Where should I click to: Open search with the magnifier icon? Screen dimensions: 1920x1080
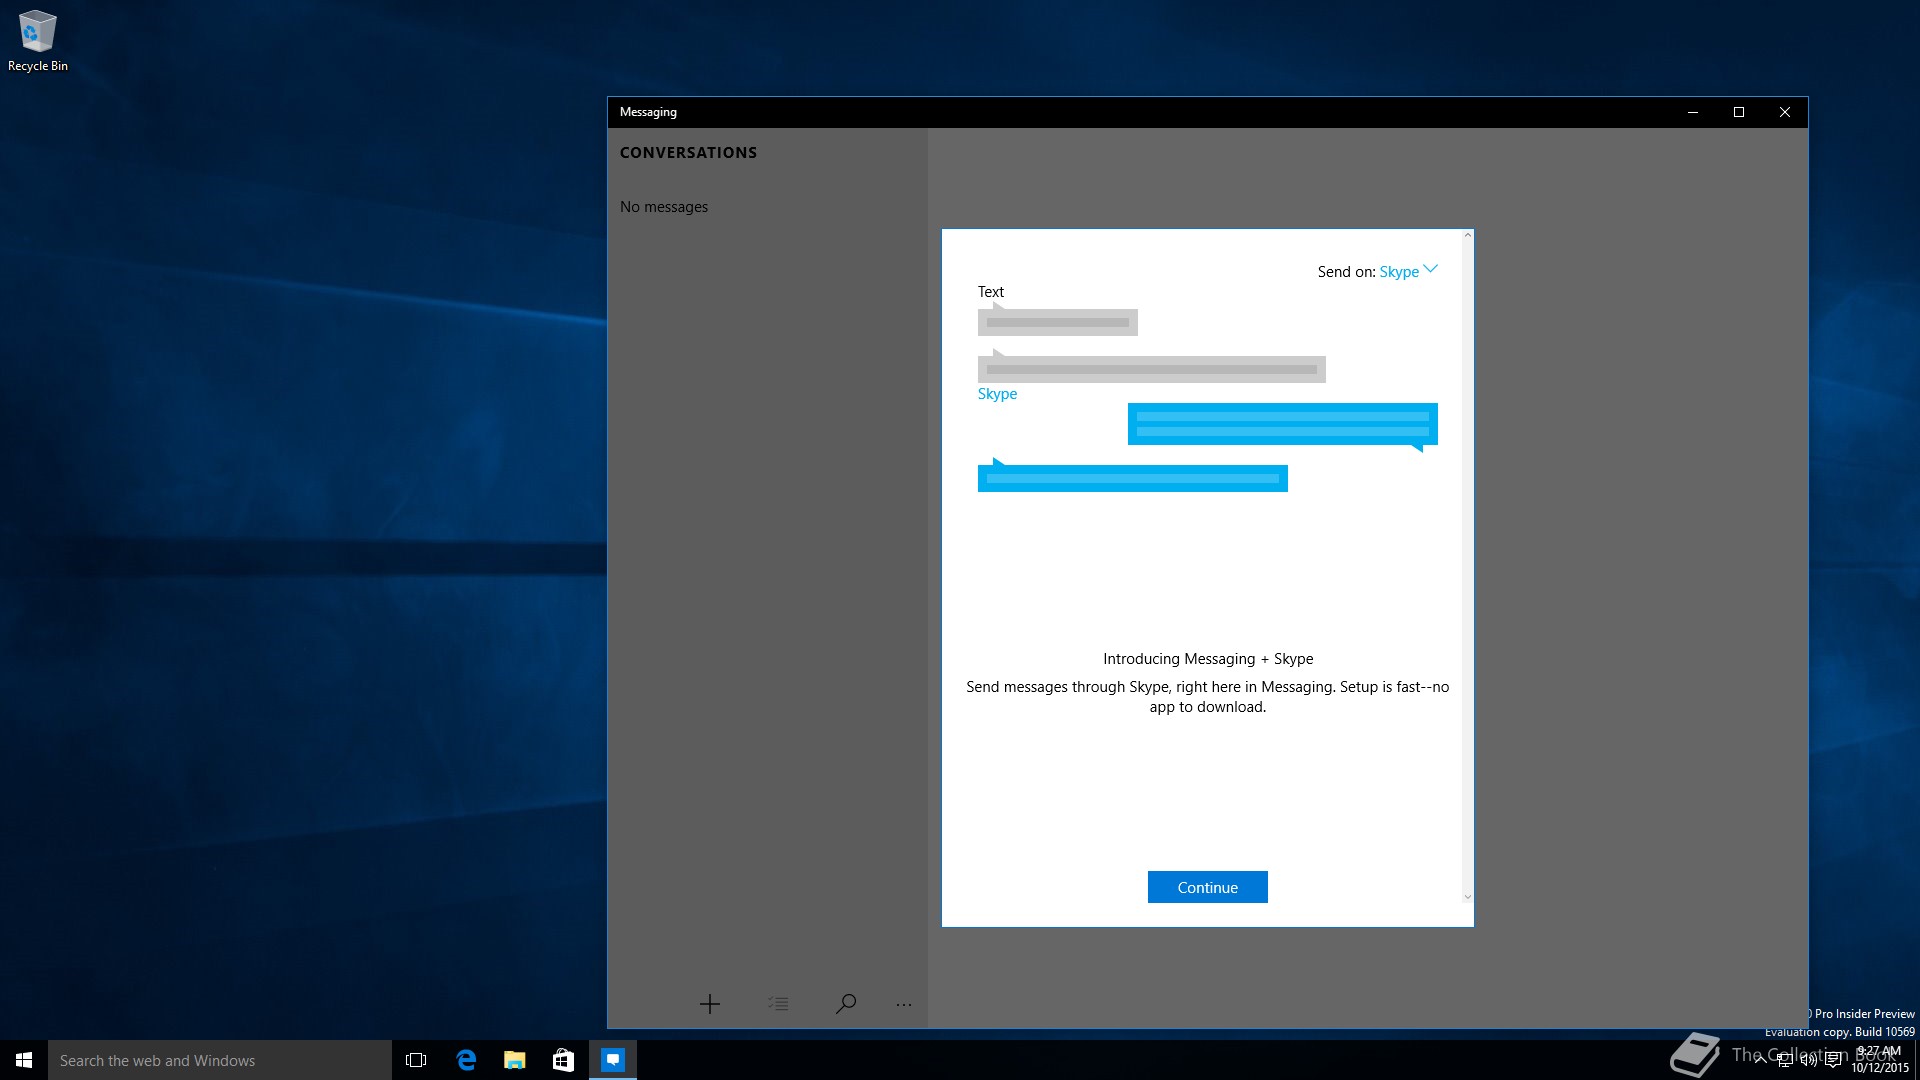click(846, 1004)
